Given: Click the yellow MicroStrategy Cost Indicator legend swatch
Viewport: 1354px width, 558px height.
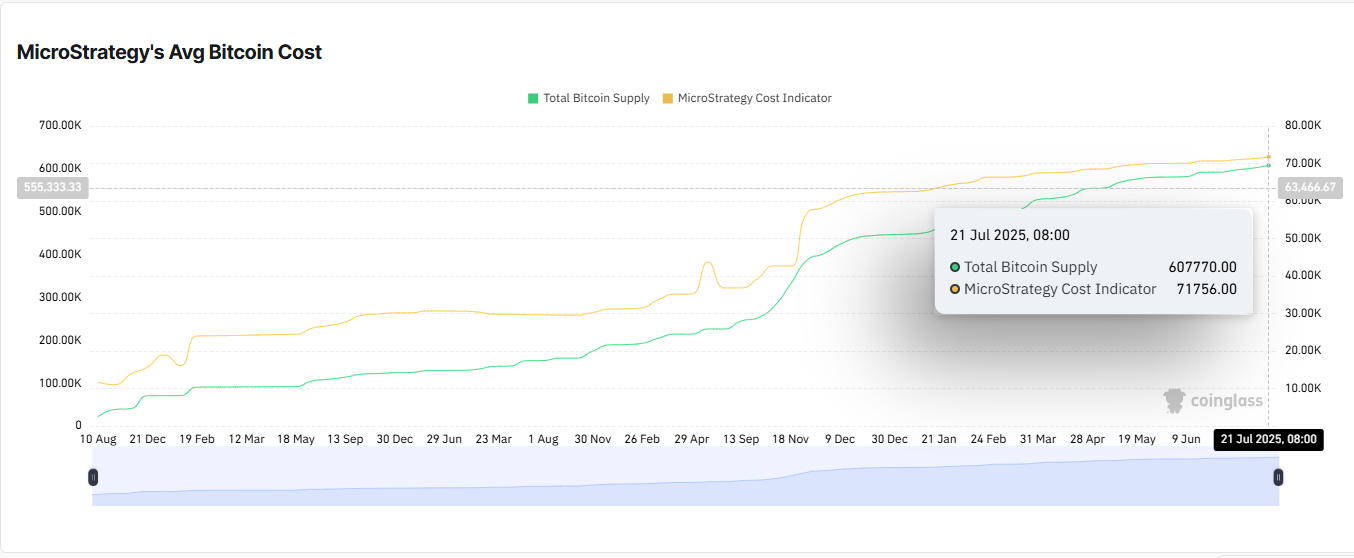Looking at the screenshot, I should click(667, 98).
